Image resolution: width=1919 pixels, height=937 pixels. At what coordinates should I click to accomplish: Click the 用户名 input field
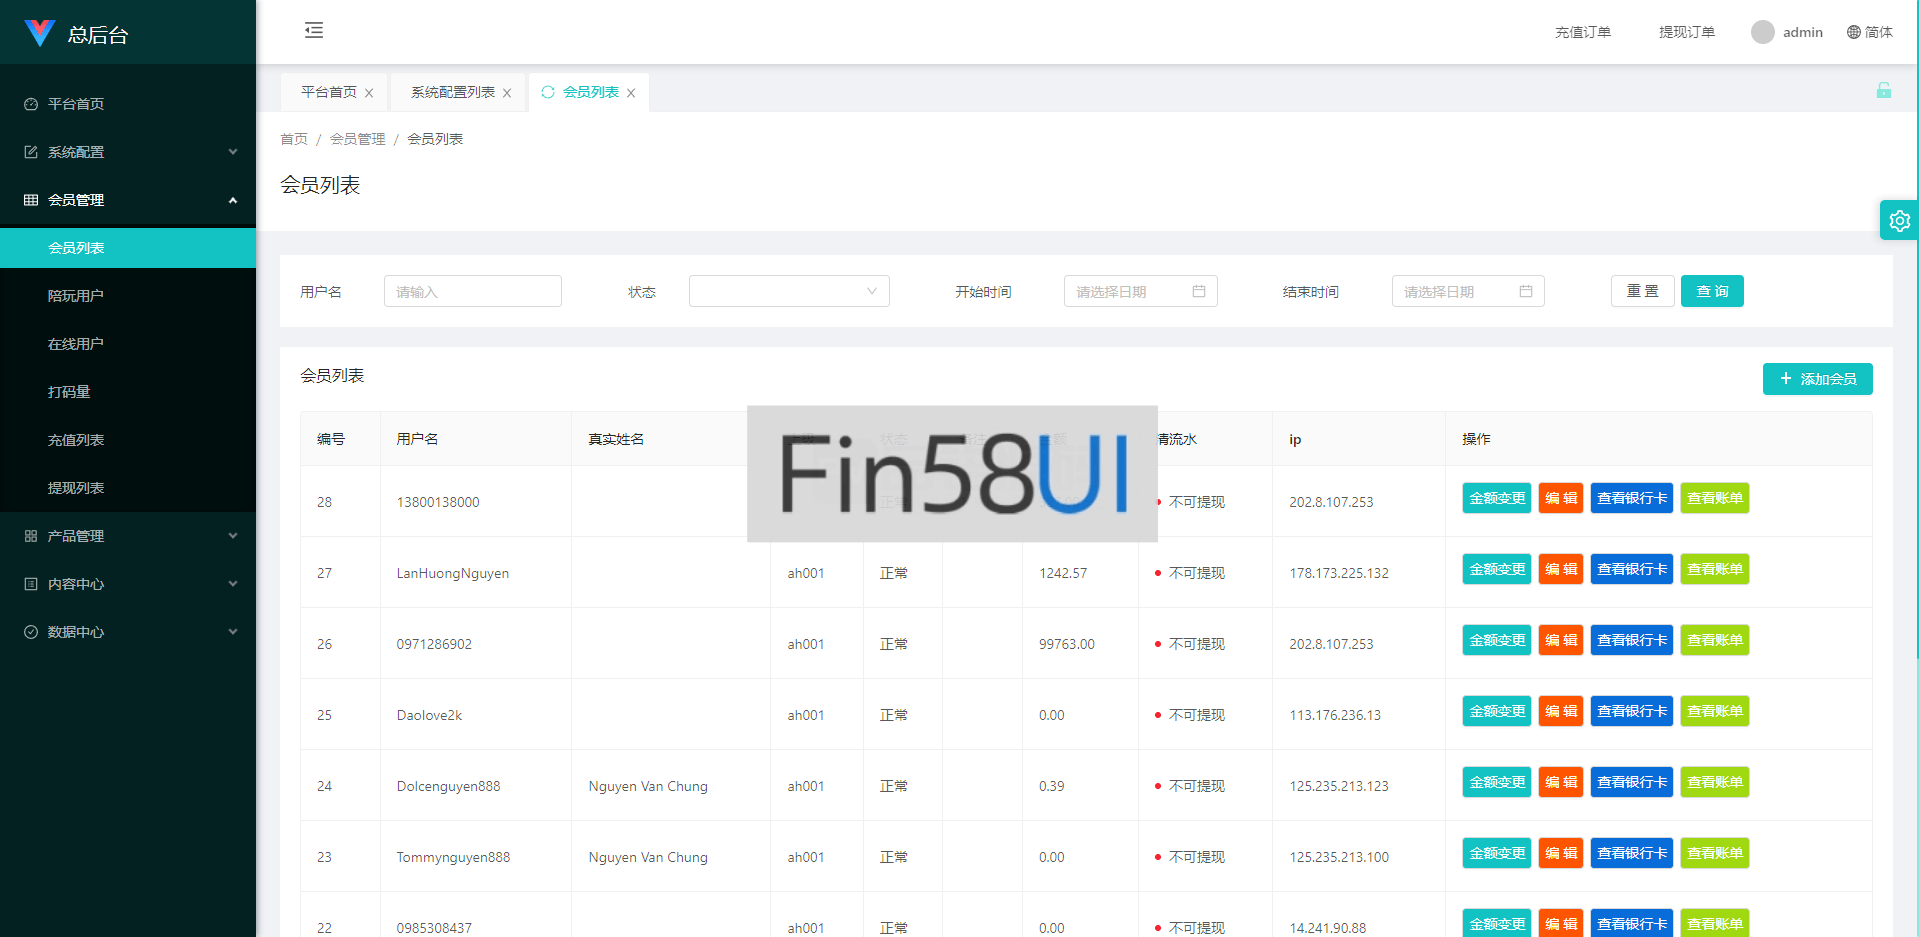[472, 291]
